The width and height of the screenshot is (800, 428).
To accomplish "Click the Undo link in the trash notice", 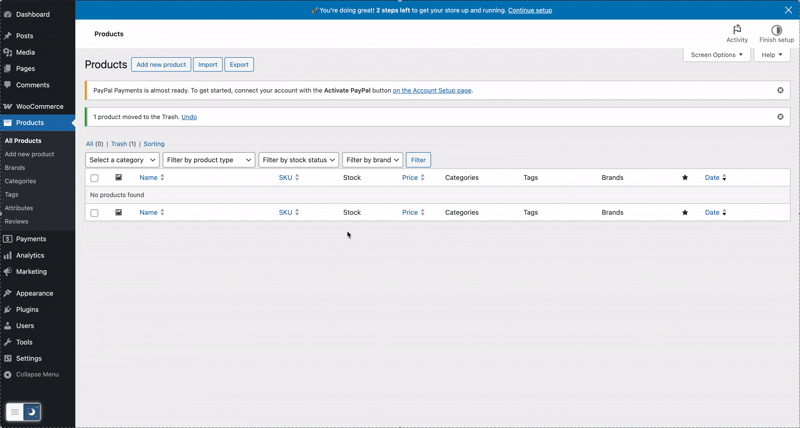I will (x=189, y=117).
